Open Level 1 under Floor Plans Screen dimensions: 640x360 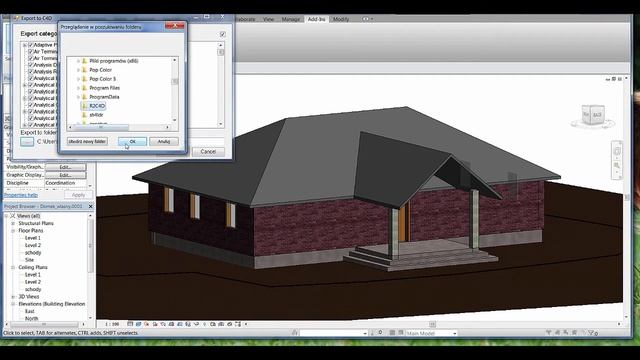coord(33,238)
